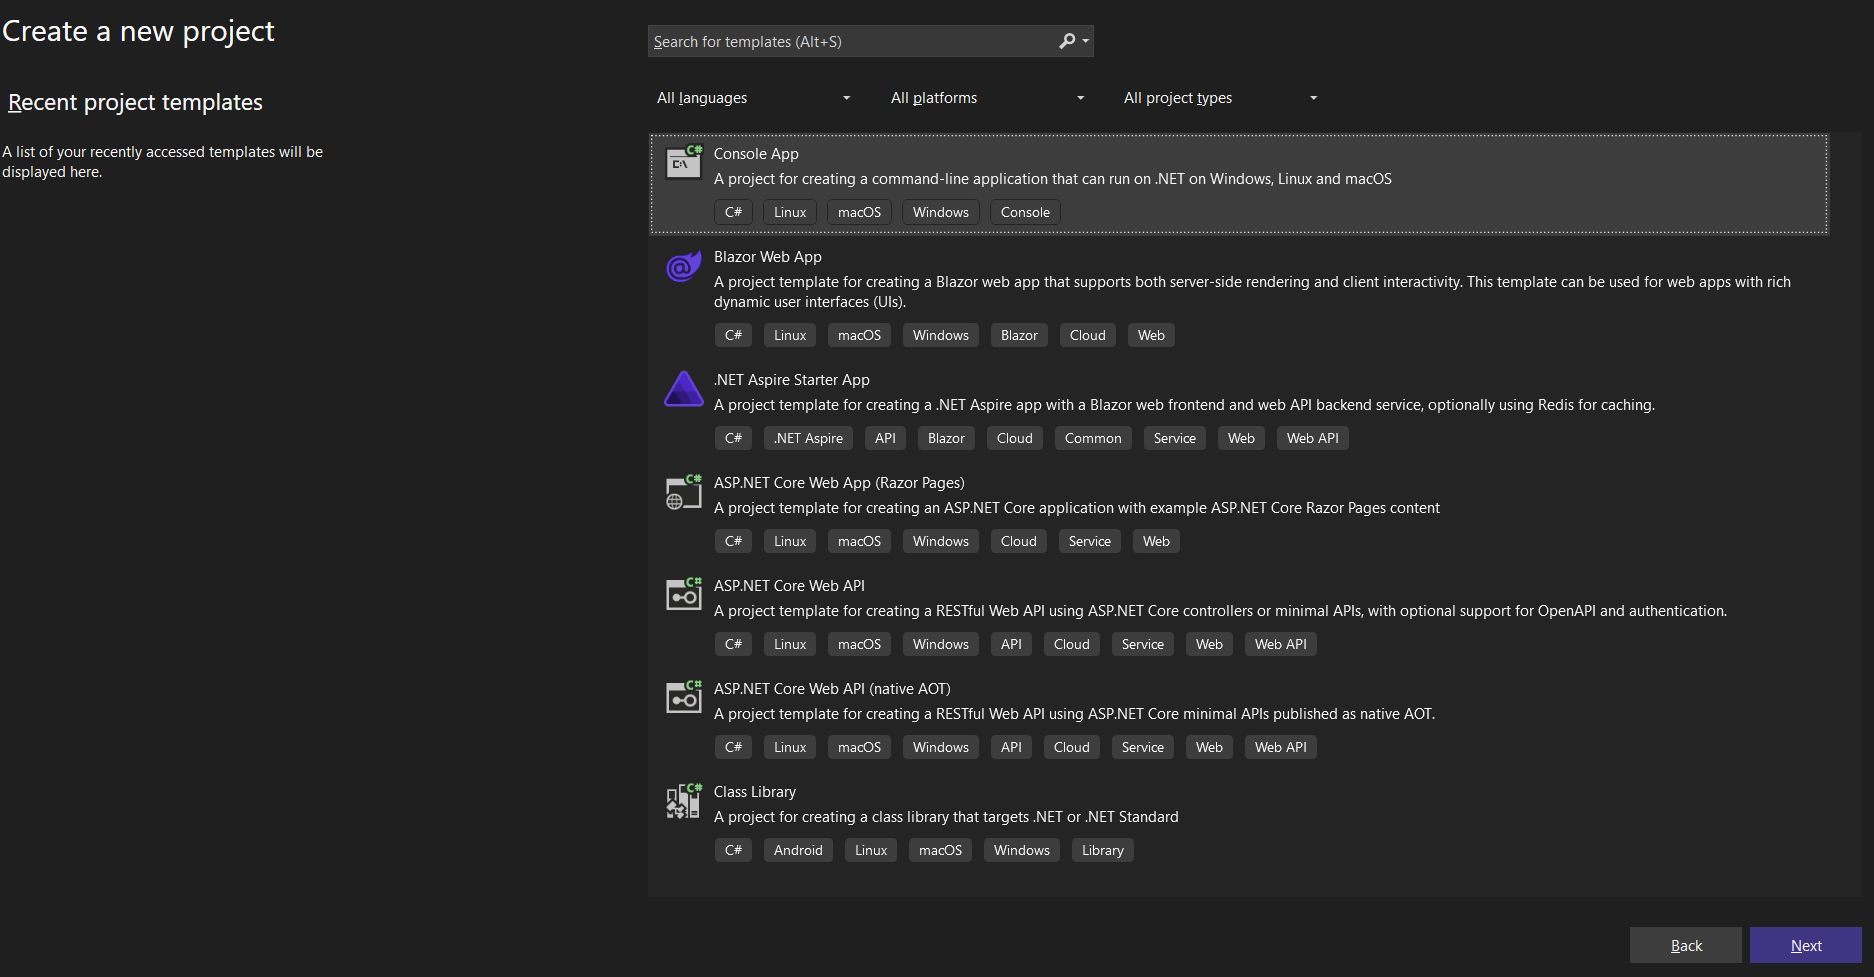Open the All platforms dropdown
The height and width of the screenshot is (977, 1874).
pyautogui.click(x=987, y=98)
